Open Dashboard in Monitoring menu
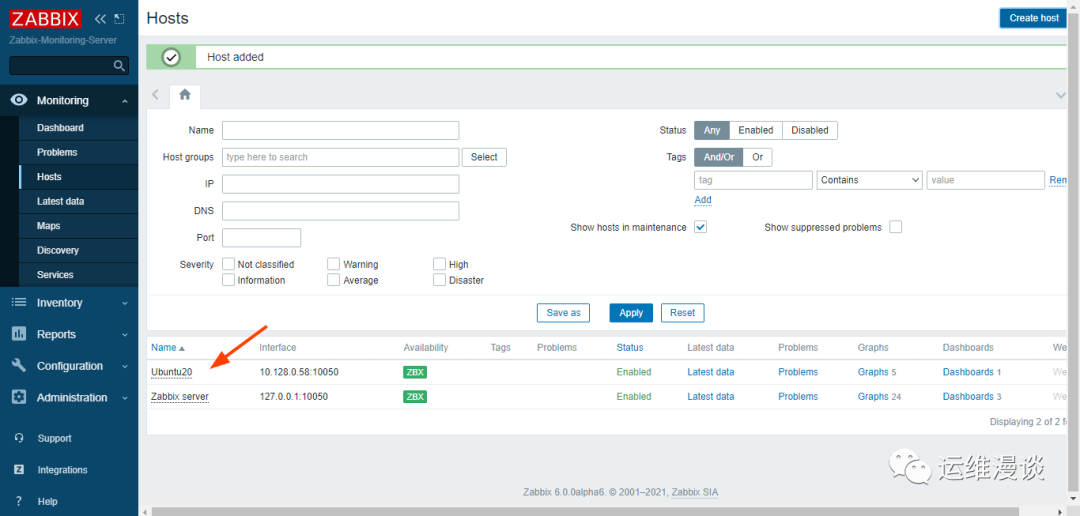Screen dimensions: 1080x516 (61, 127)
